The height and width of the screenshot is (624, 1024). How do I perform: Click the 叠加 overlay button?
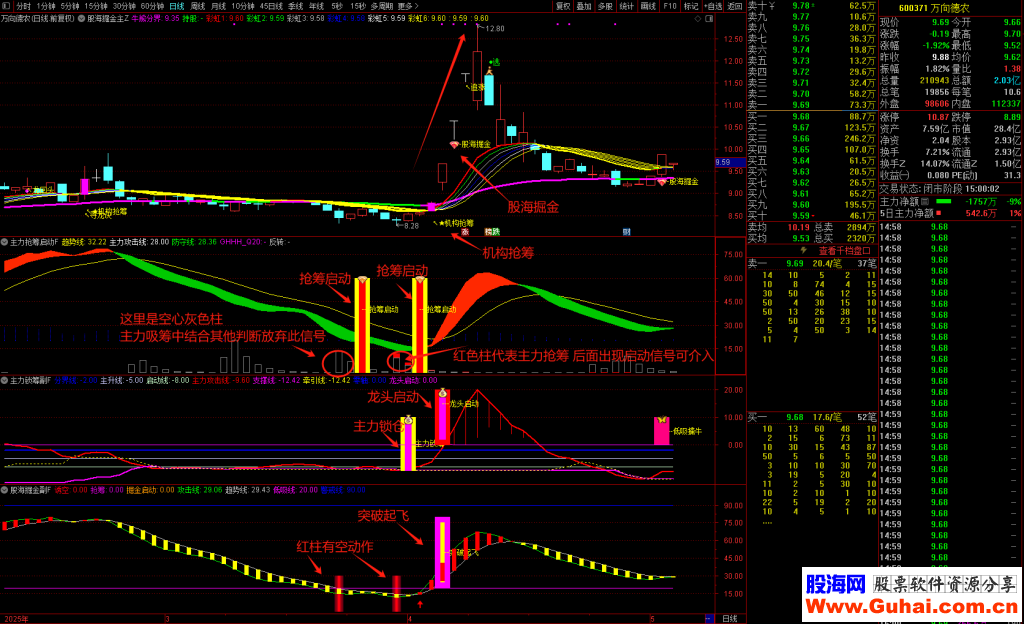click(x=584, y=6)
